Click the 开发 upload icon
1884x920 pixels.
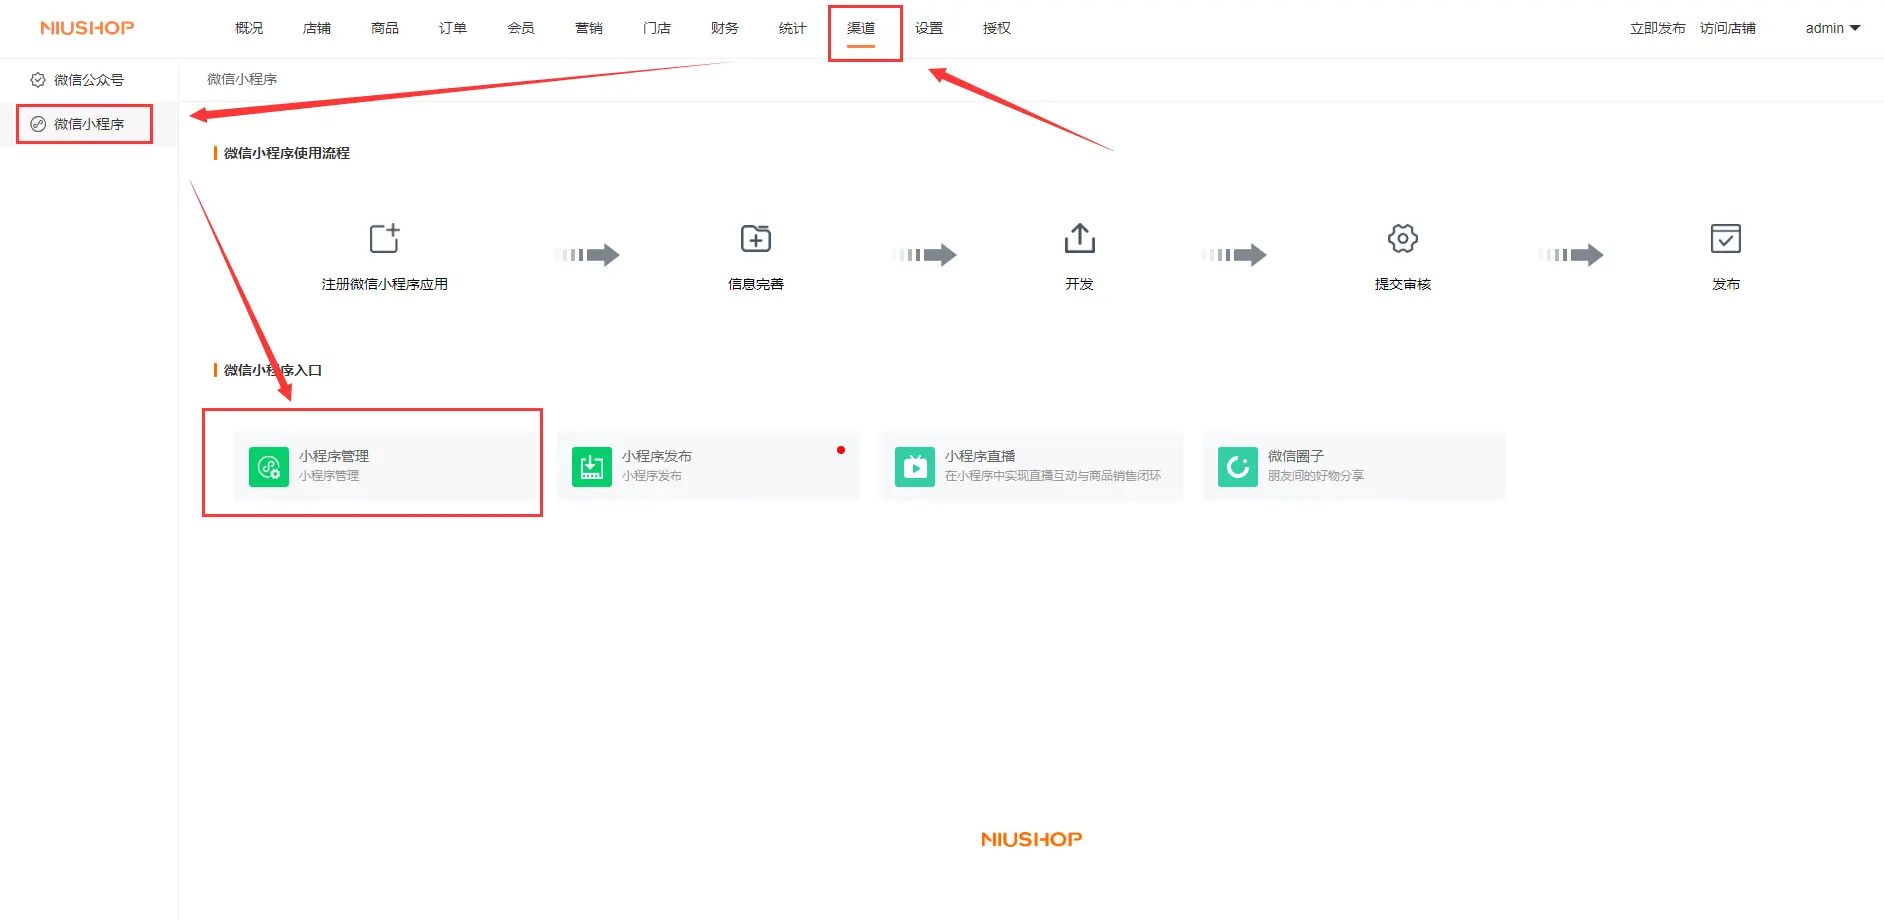point(1079,239)
